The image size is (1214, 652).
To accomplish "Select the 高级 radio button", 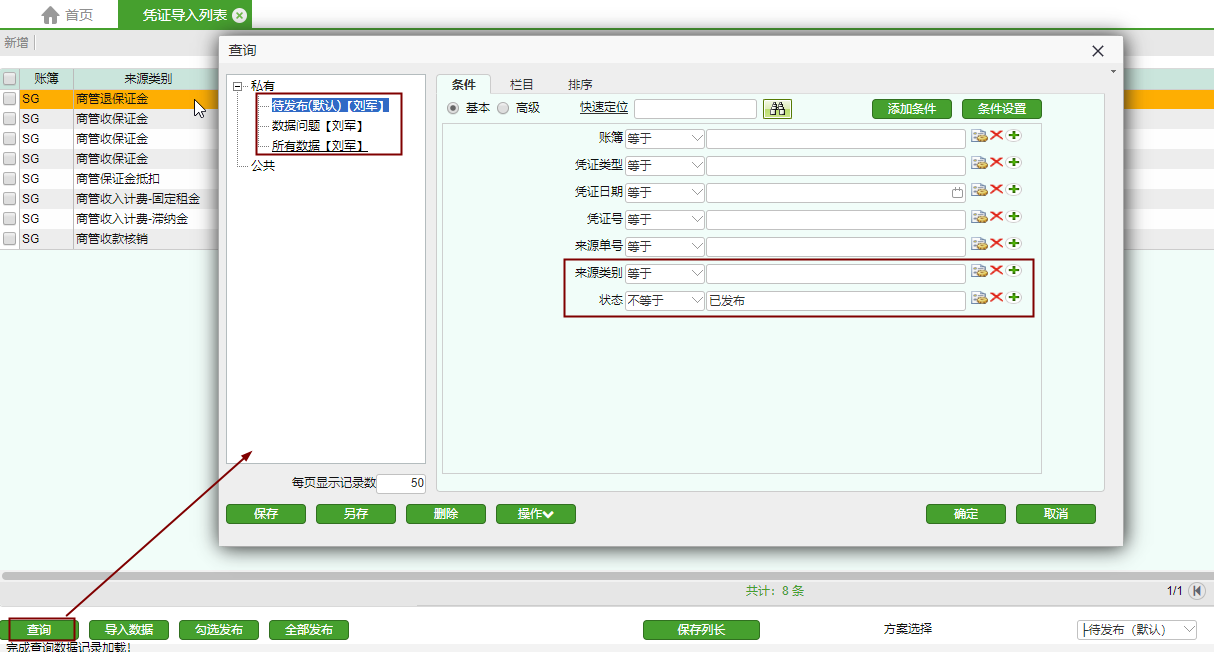I will point(503,108).
